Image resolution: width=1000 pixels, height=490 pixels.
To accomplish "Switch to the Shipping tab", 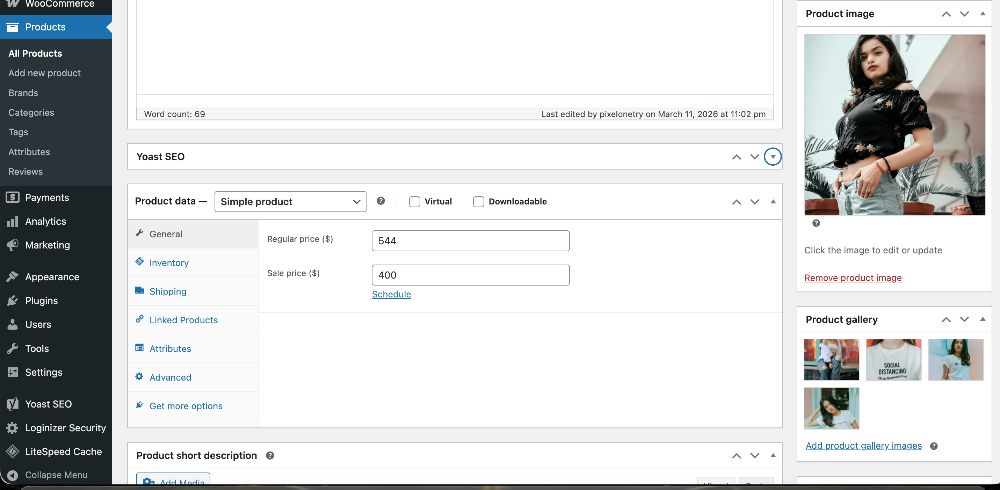I will click(x=193, y=292).
